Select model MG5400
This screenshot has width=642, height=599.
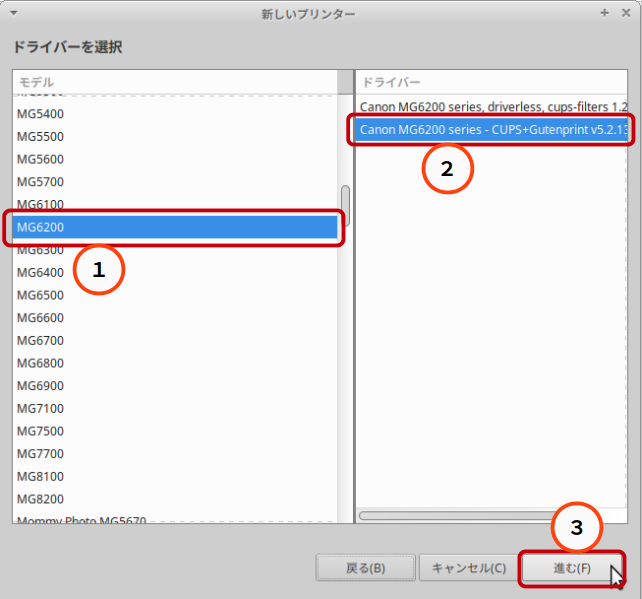pyautogui.click(x=175, y=114)
